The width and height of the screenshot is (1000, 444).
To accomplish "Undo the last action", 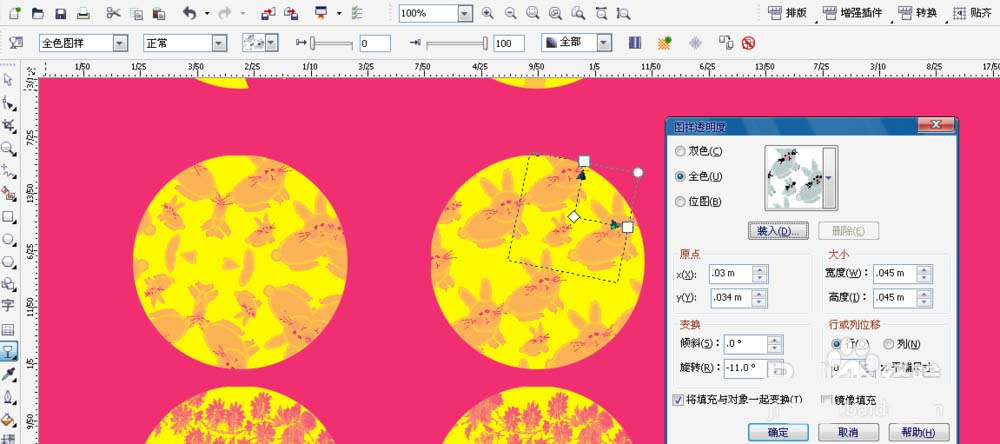I will pos(189,13).
